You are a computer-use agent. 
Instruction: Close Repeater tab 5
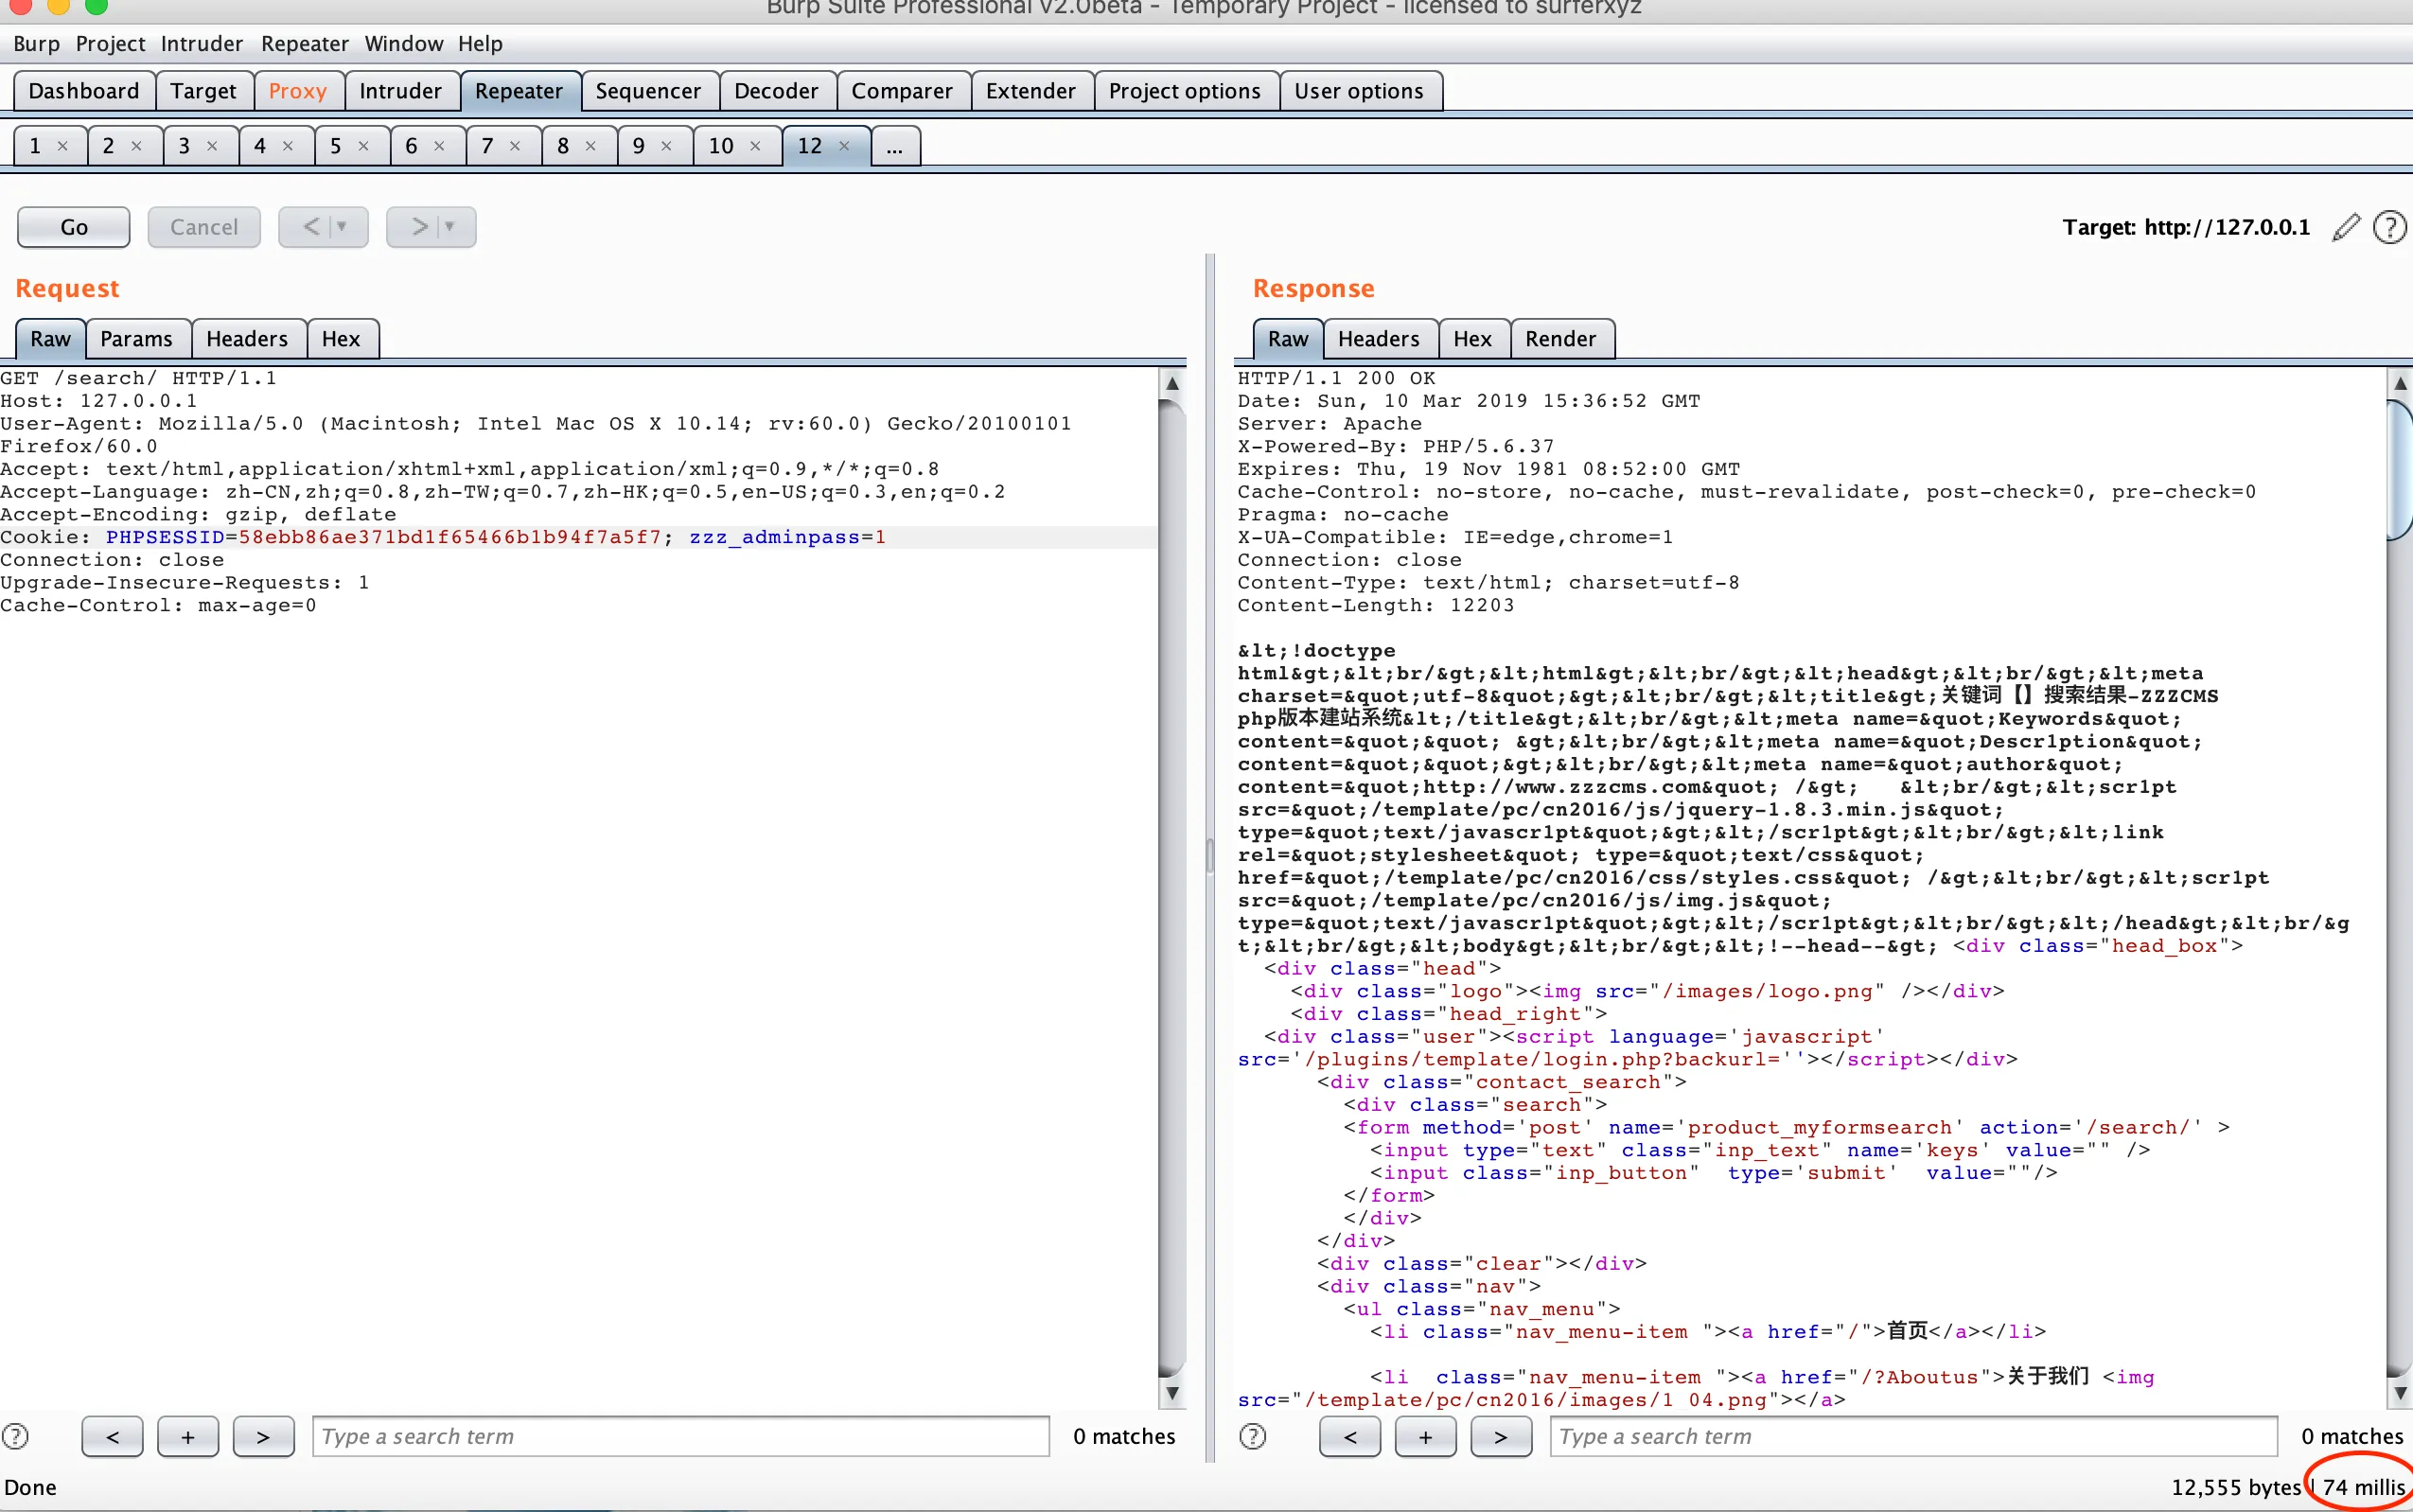tap(364, 146)
